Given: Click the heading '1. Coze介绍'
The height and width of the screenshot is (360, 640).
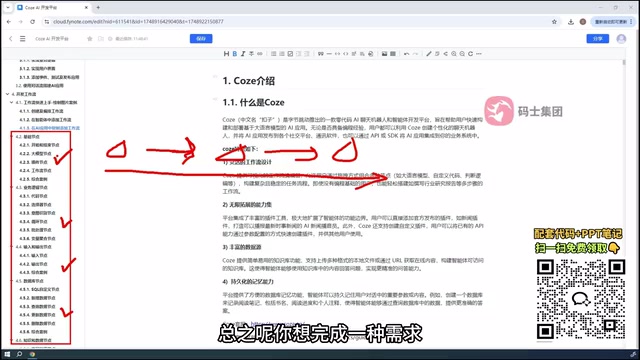Looking at the screenshot, I should (x=249, y=81).
